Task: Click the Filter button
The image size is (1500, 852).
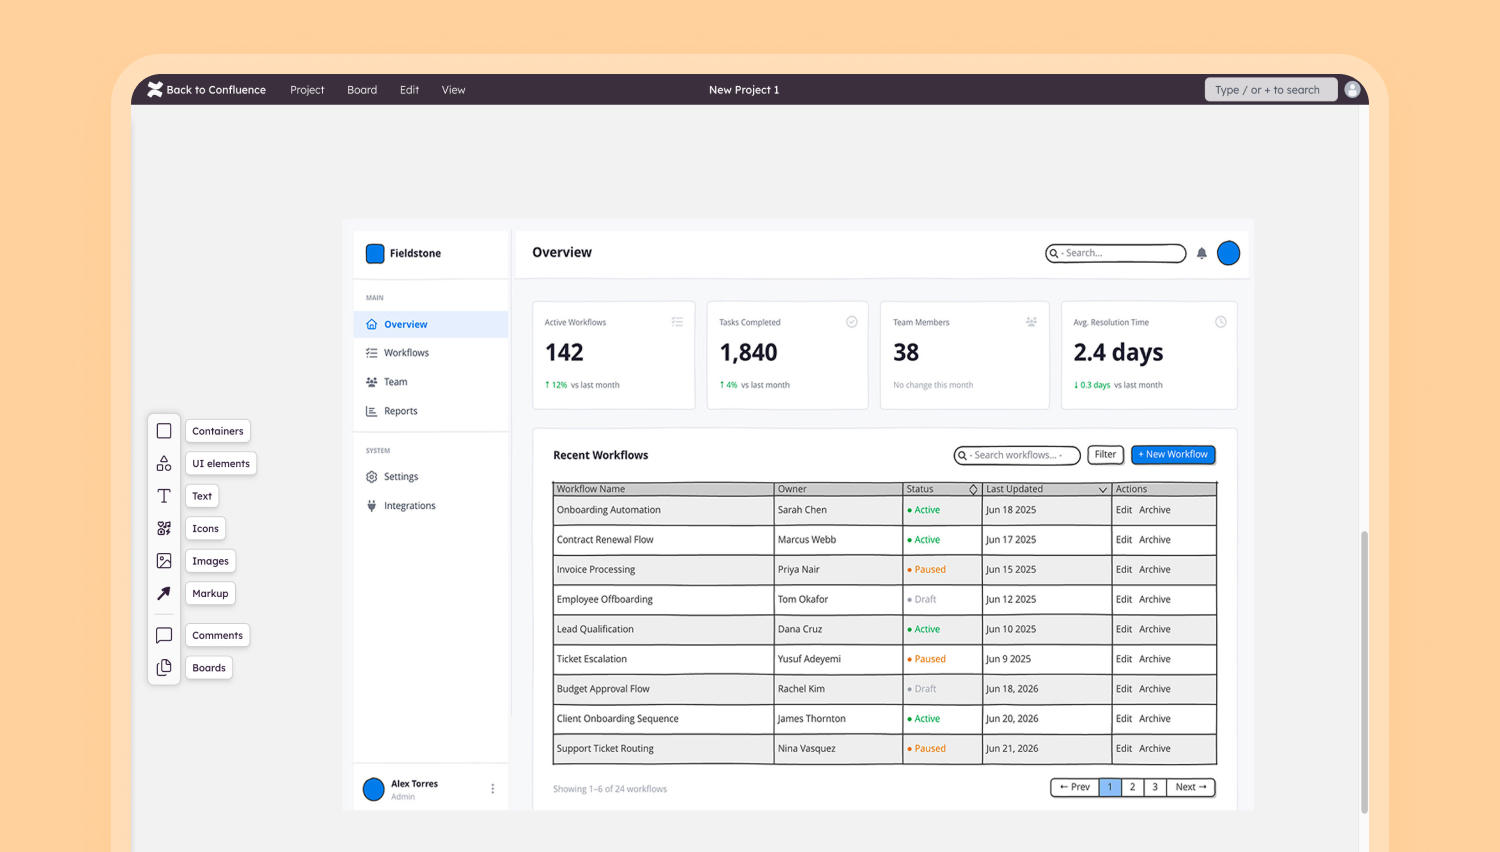Action: 1105,454
